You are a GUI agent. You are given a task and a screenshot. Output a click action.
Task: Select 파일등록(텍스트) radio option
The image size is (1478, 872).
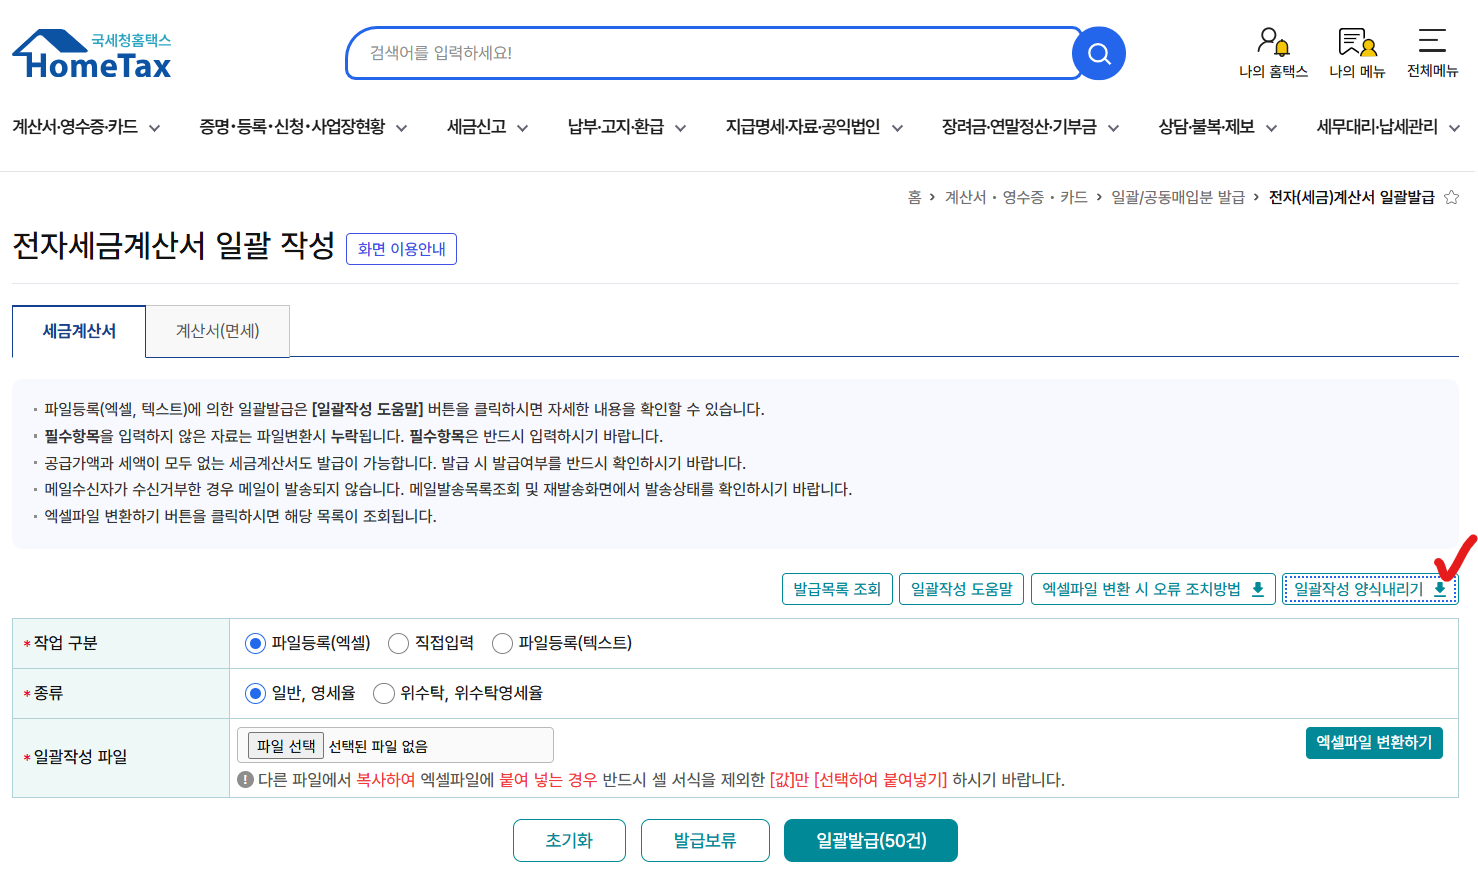click(502, 643)
